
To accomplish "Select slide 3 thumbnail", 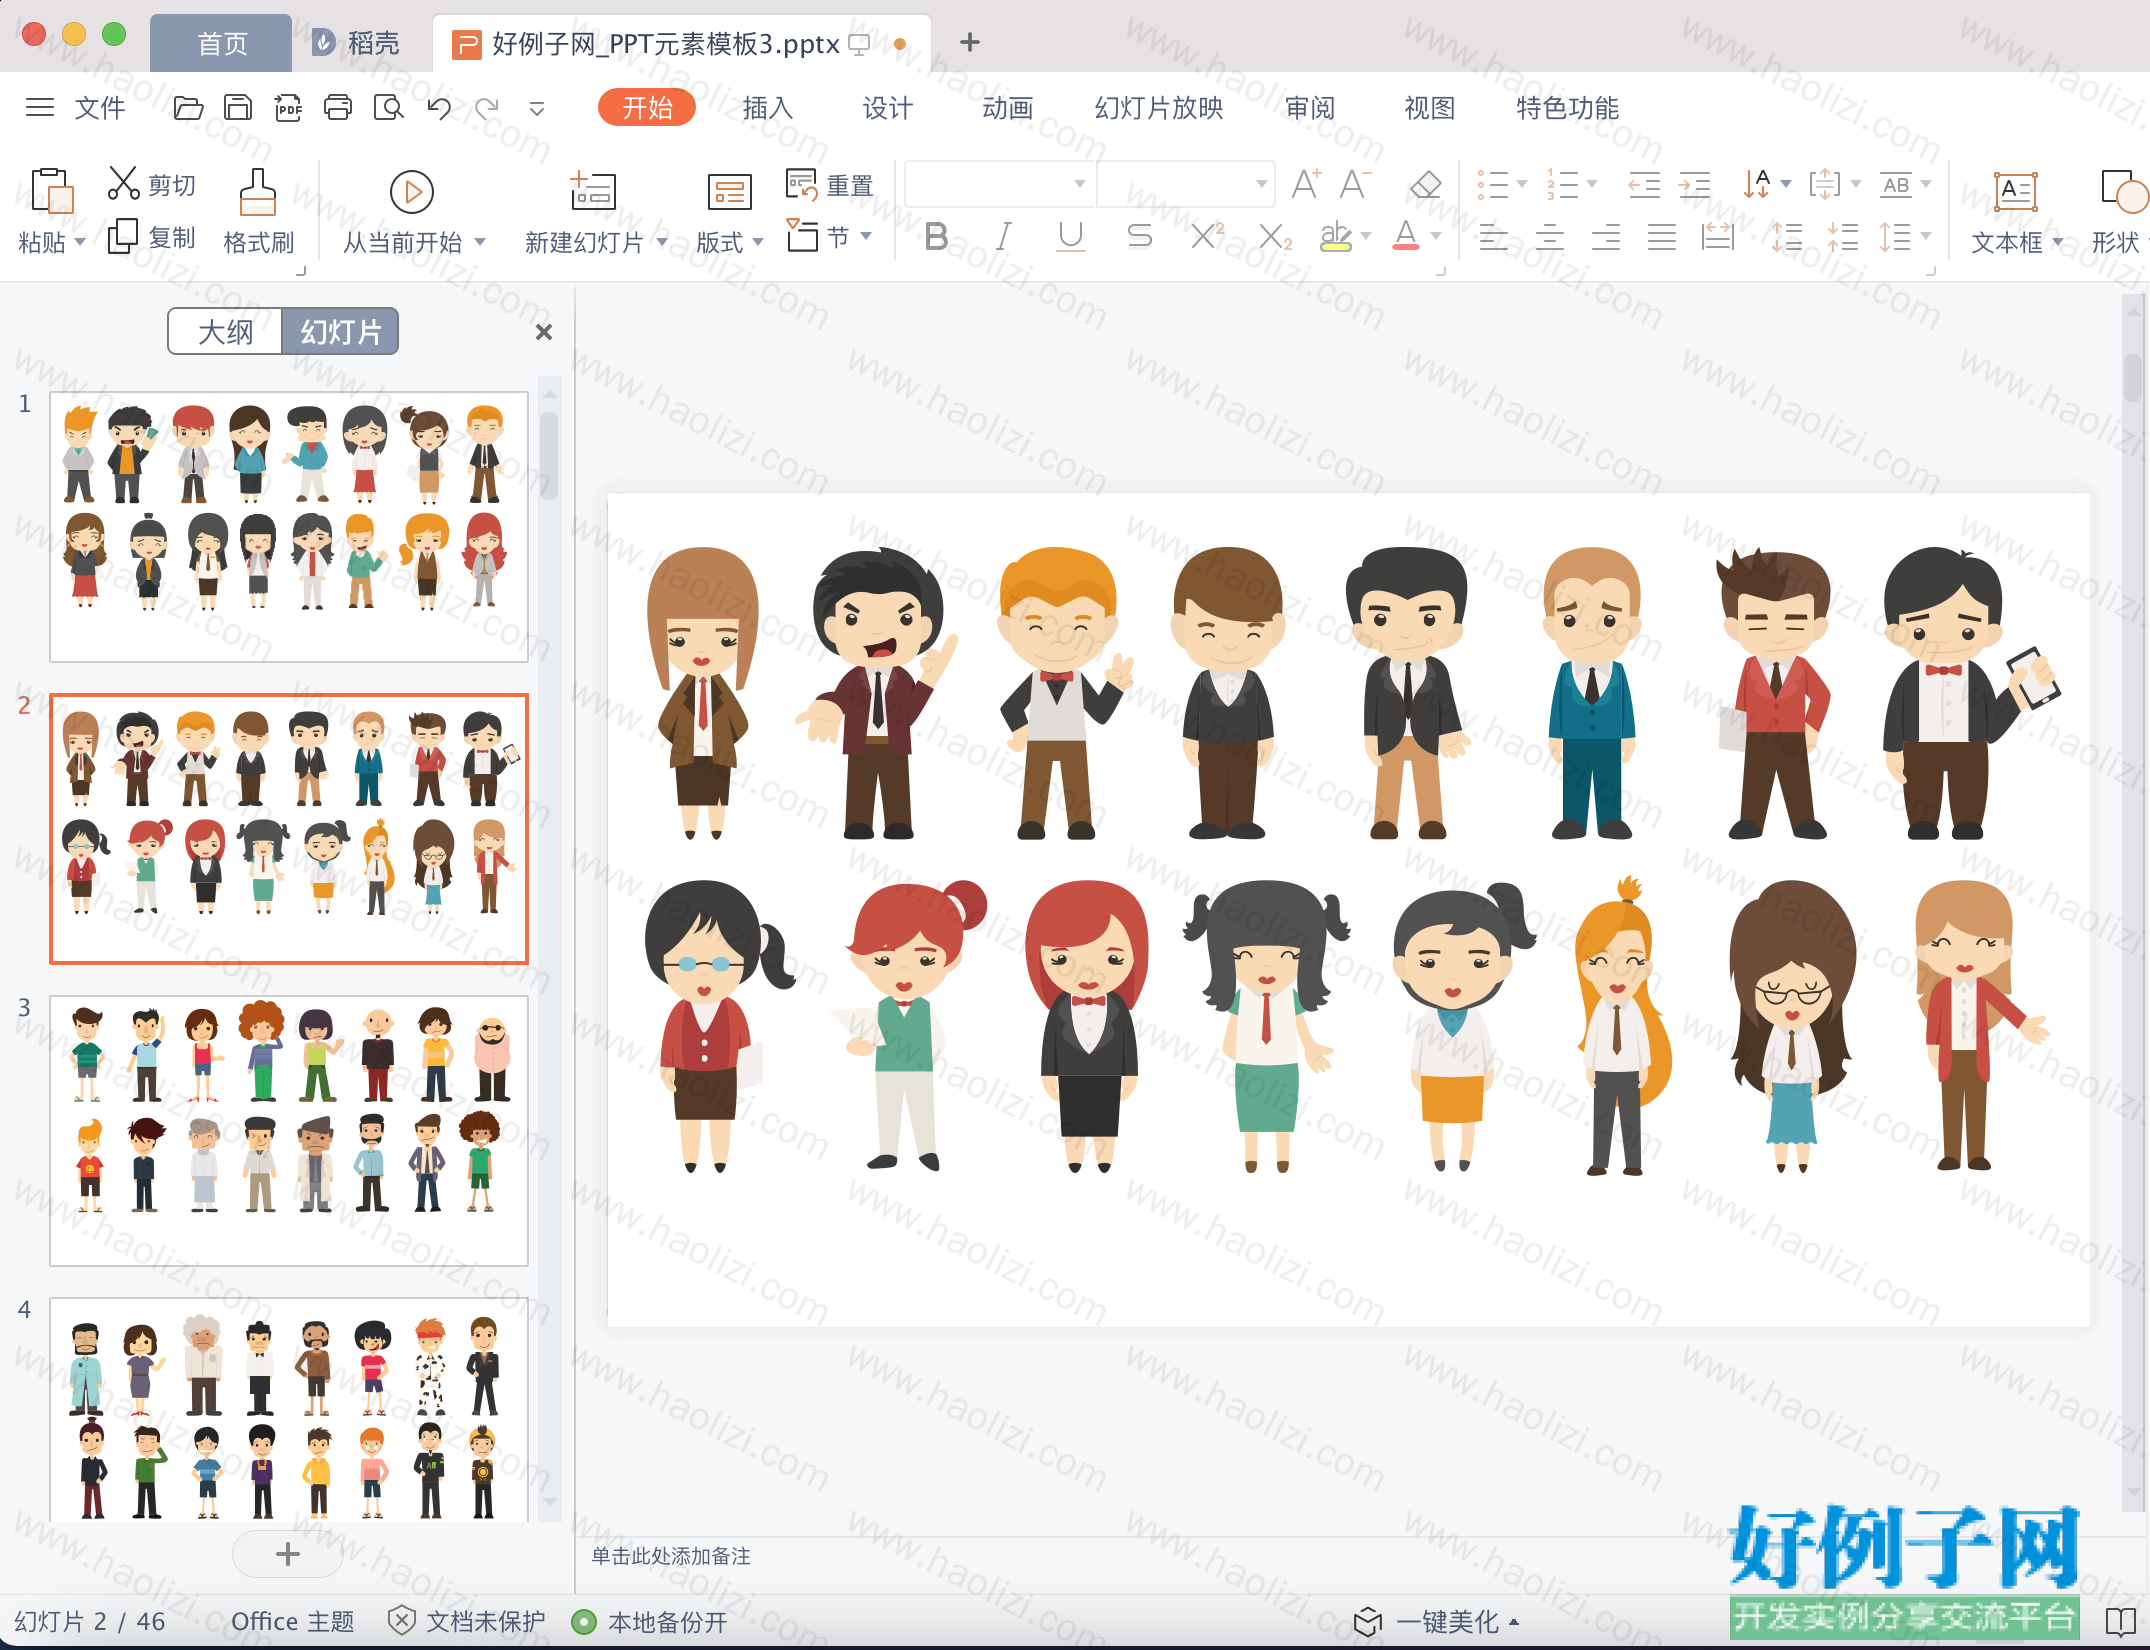I will coord(289,1130).
